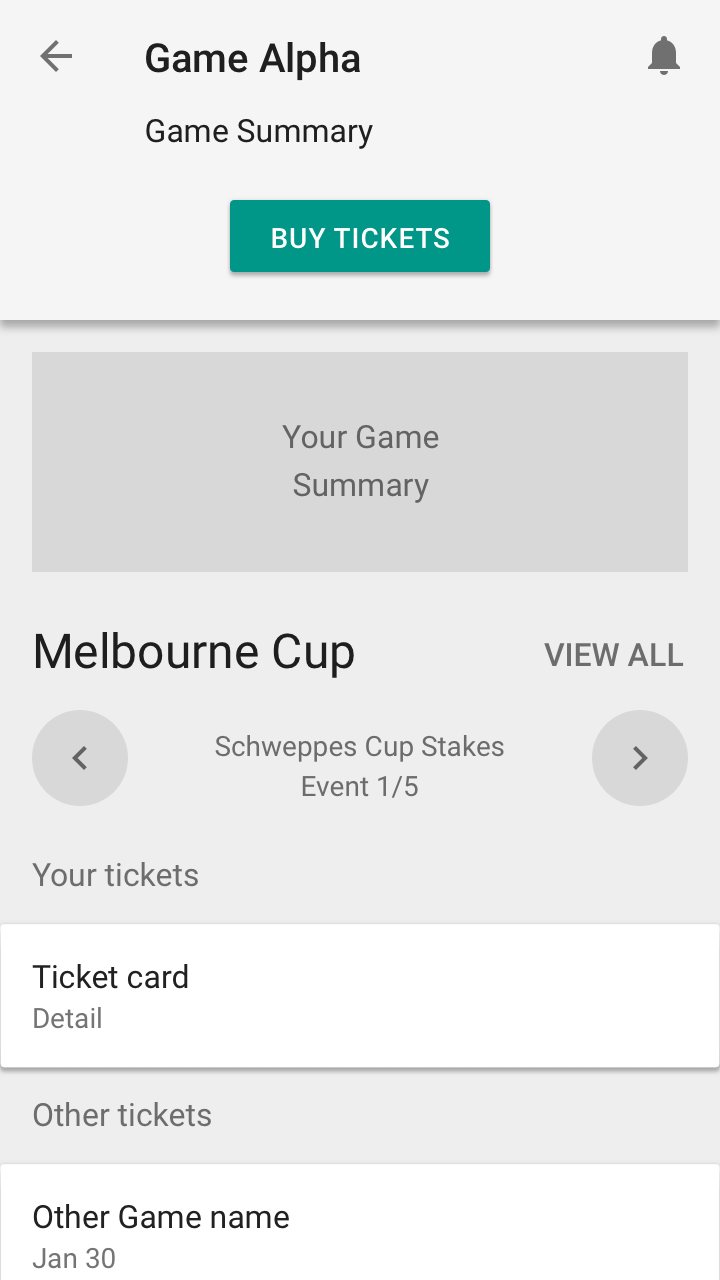Go to next event with right chevron
The image size is (720, 1280).
[x=640, y=758]
